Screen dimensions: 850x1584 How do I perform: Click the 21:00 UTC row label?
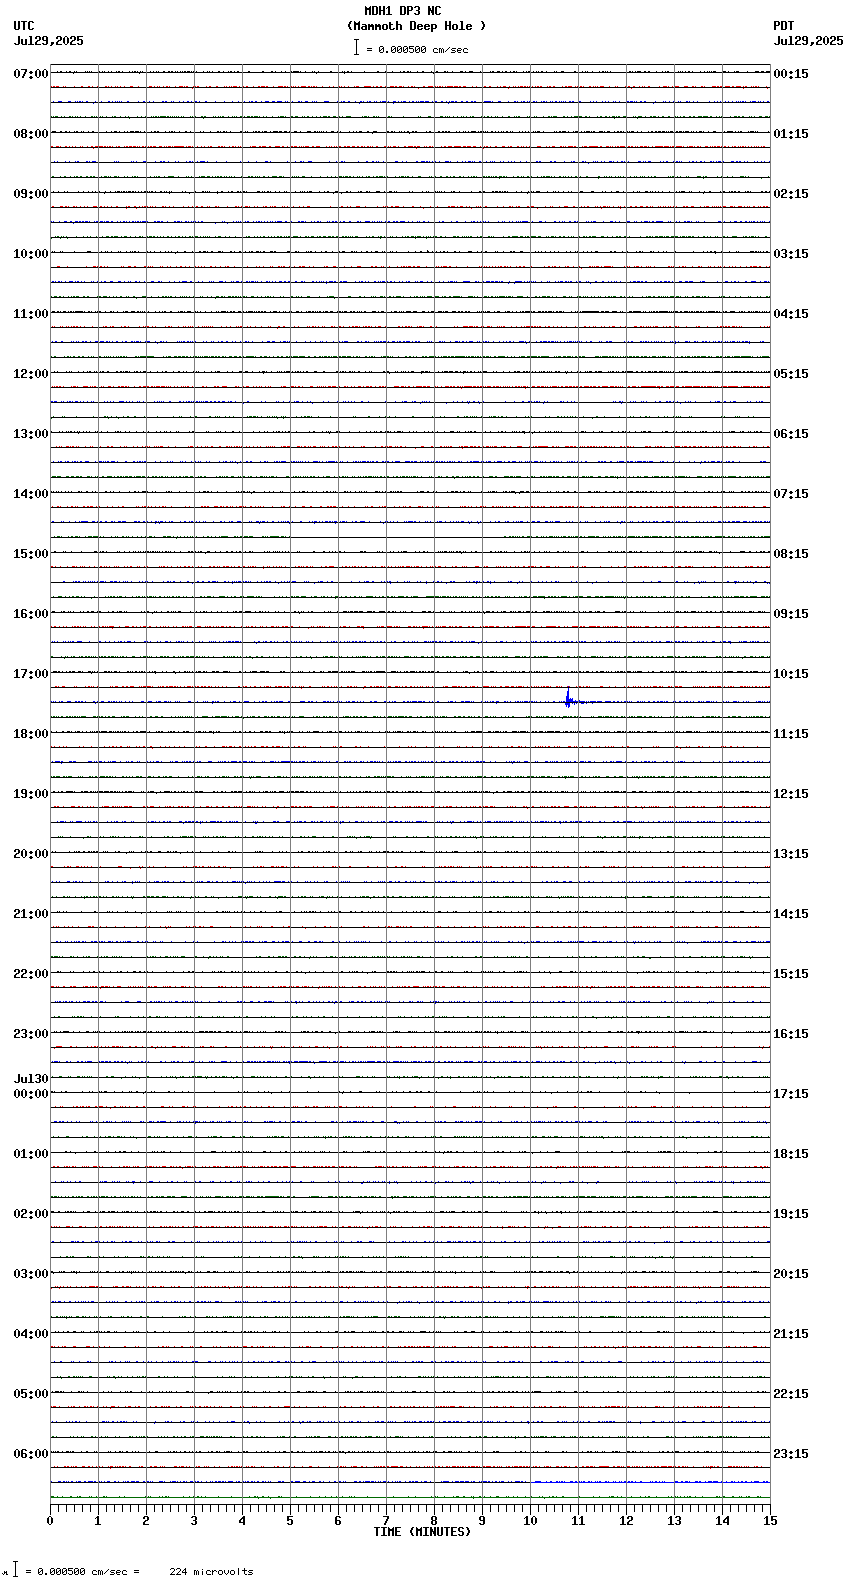pos(31,914)
